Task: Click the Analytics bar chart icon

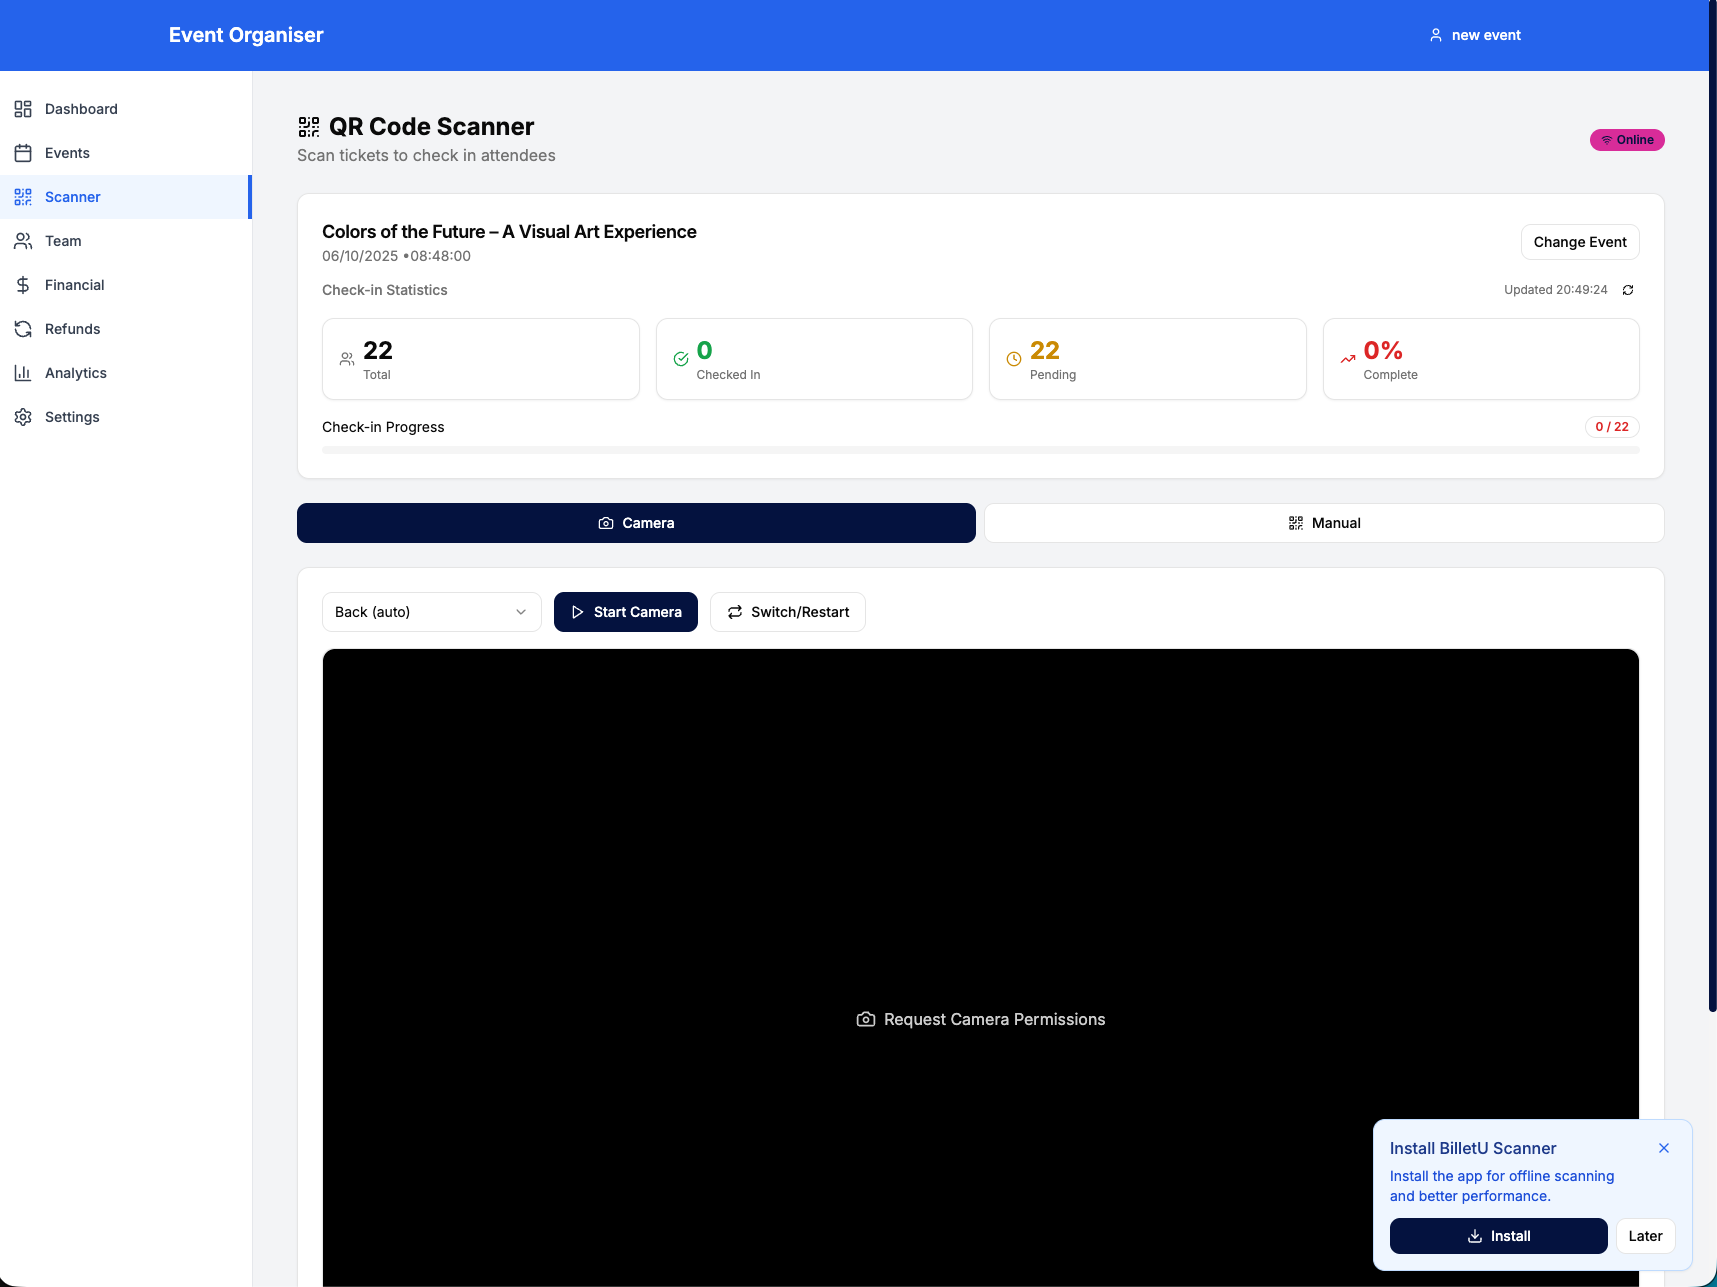Action: click(23, 373)
